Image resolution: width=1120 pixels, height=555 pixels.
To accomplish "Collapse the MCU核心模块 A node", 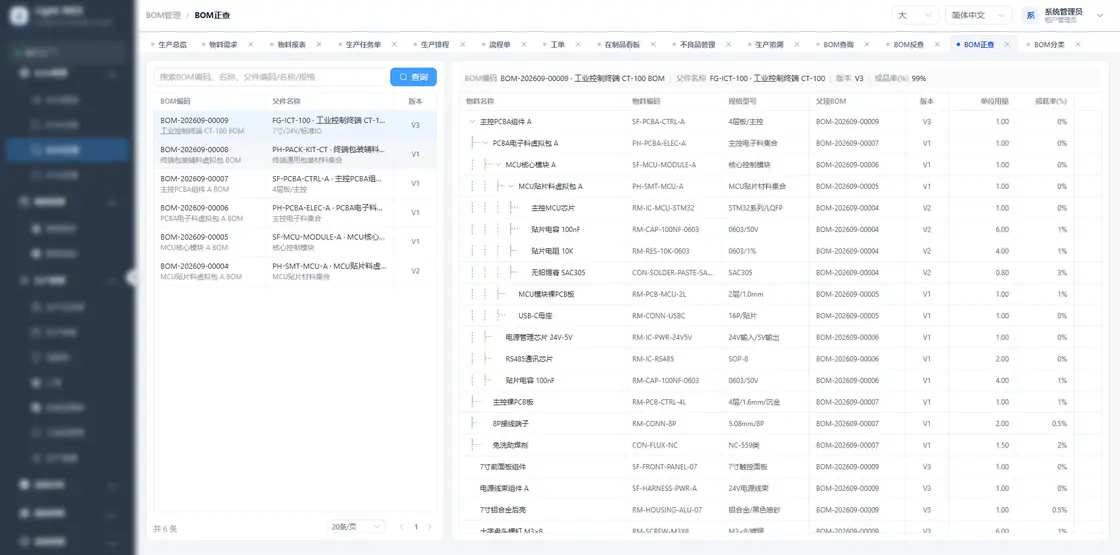I will (498, 164).
